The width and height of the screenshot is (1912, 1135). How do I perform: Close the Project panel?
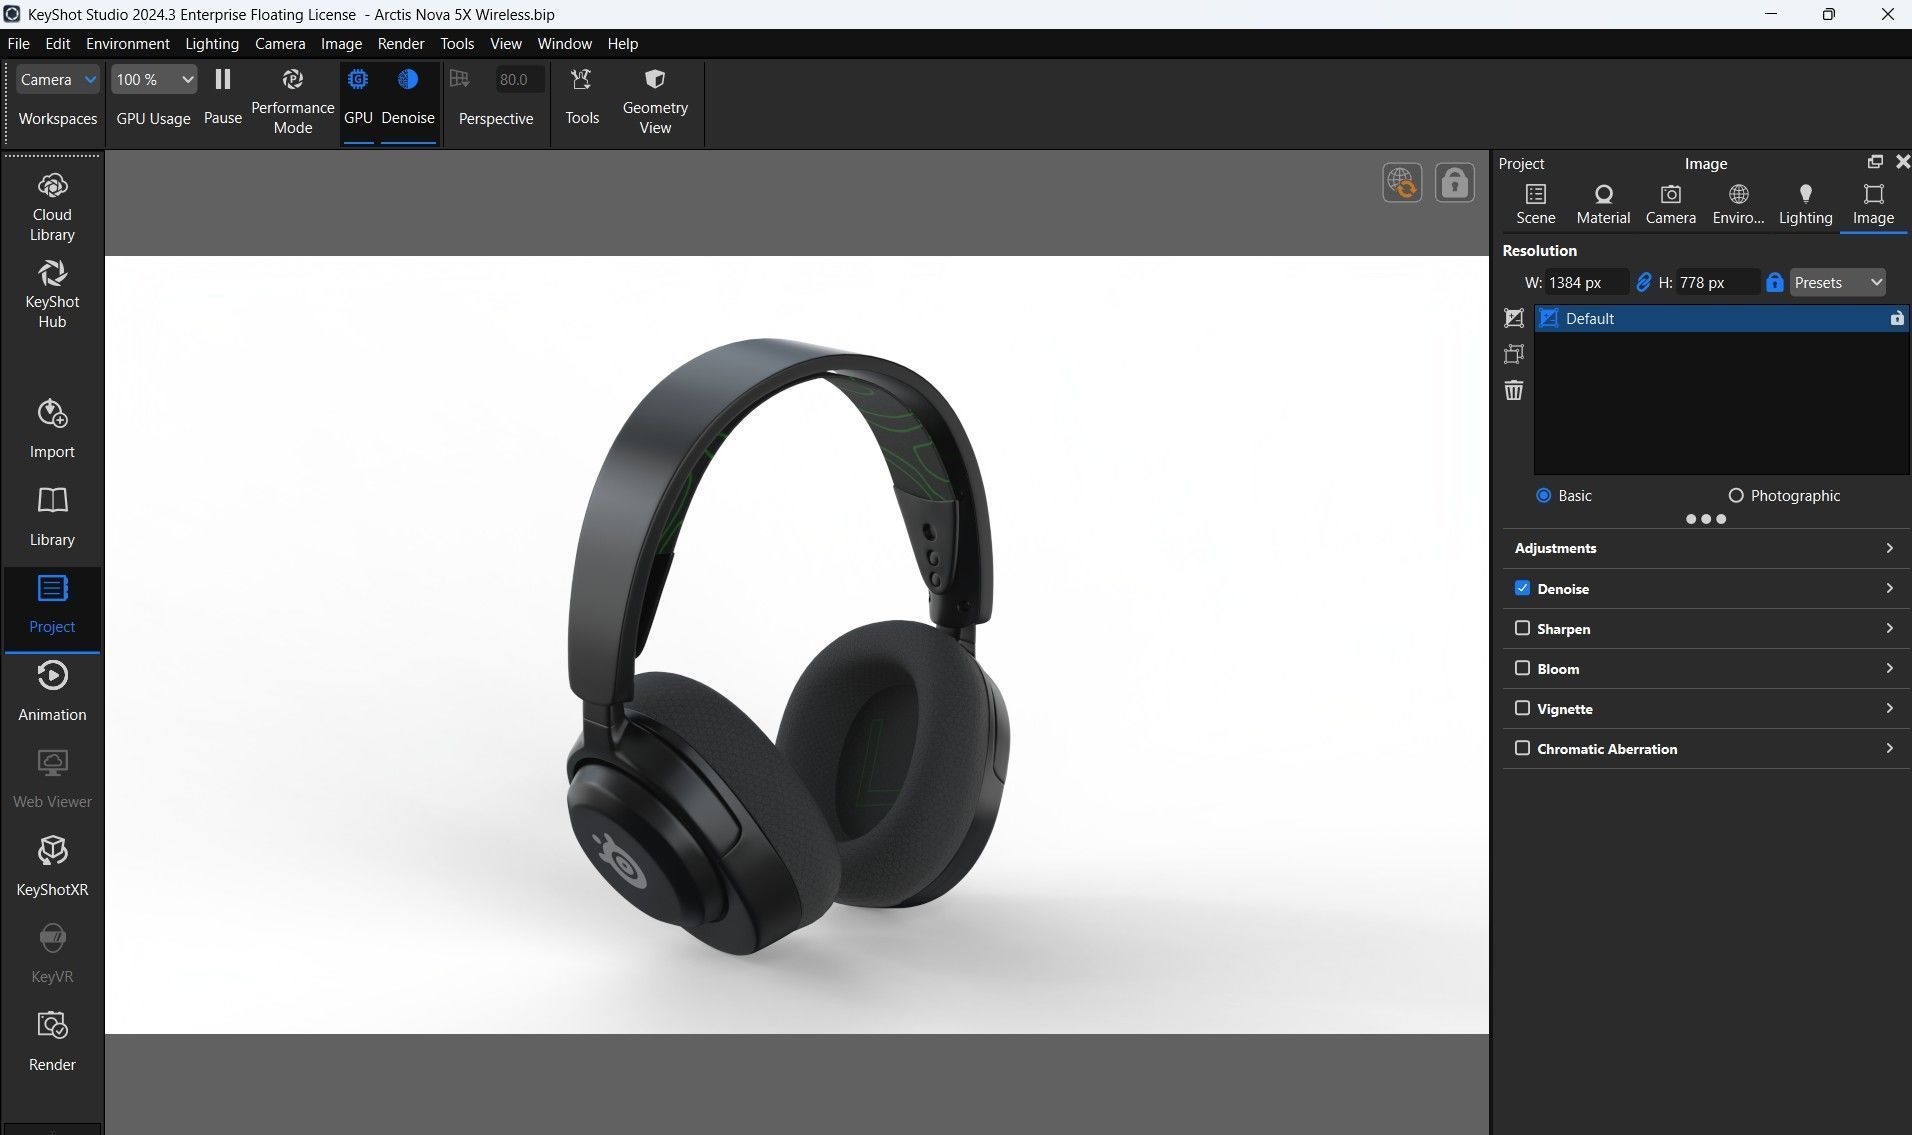[1902, 162]
